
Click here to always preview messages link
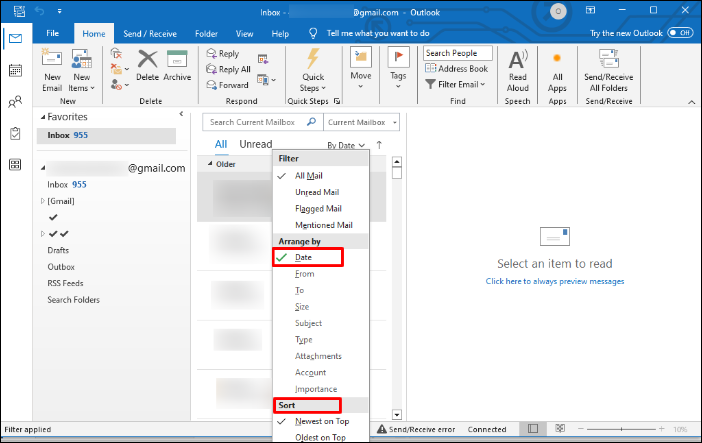click(555, 281)
